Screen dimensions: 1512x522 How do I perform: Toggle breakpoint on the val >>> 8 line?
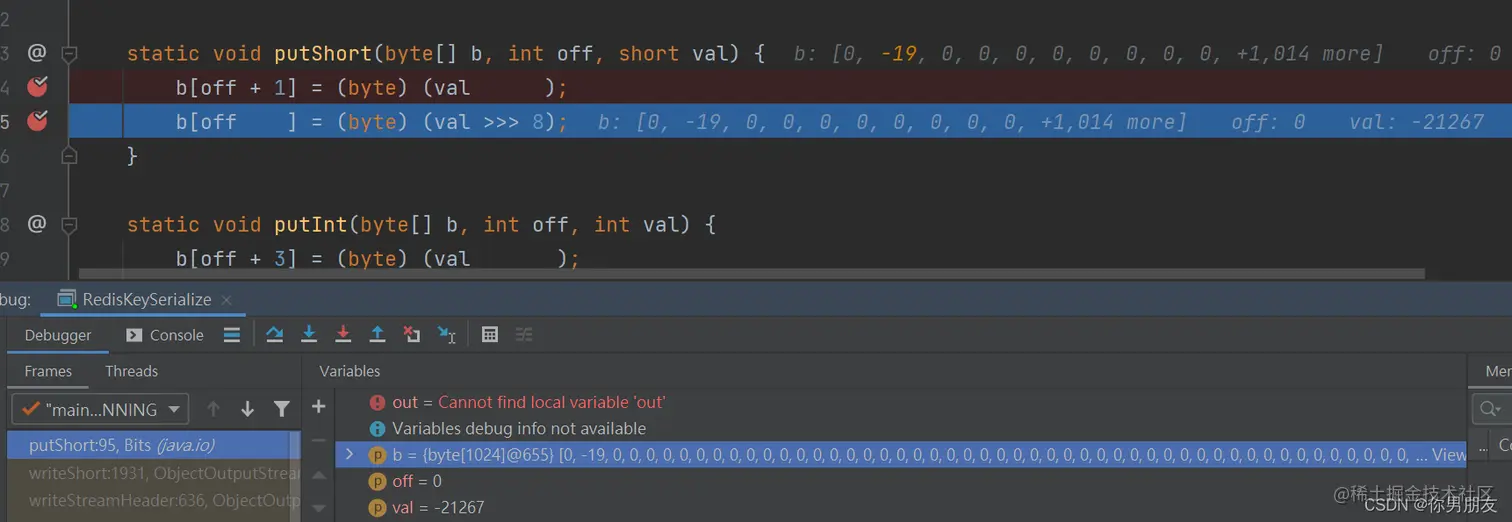tap(37, 122)
